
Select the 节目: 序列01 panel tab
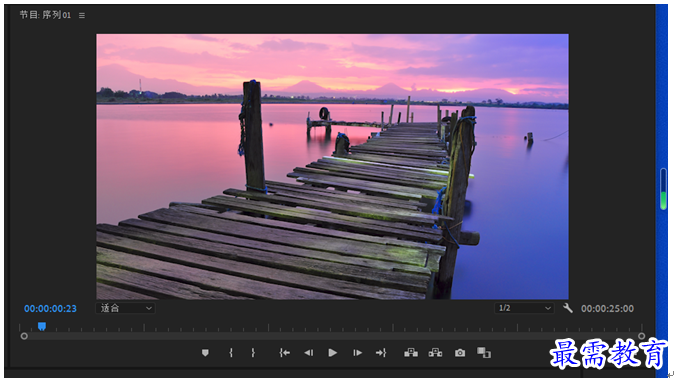pos(45,15)
